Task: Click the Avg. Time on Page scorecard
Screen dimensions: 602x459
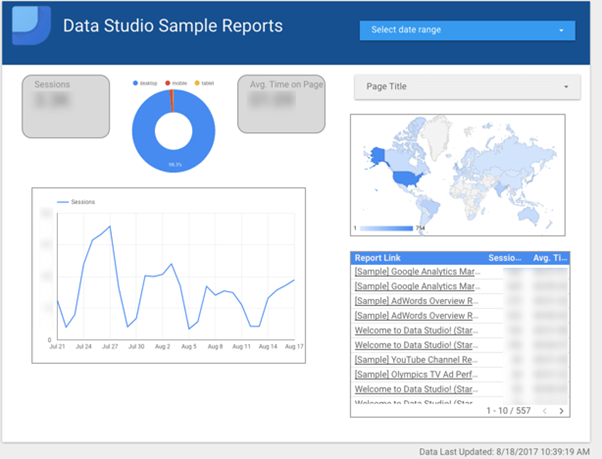Action: tap(281, 104)
